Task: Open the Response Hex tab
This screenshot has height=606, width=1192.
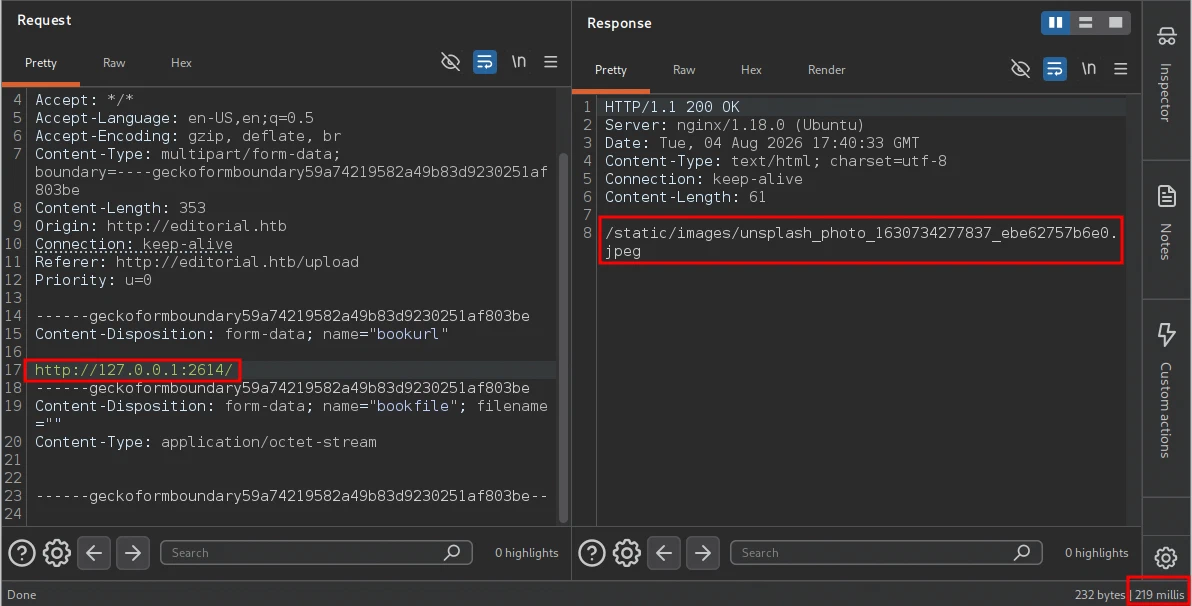Action: [751, 70]
